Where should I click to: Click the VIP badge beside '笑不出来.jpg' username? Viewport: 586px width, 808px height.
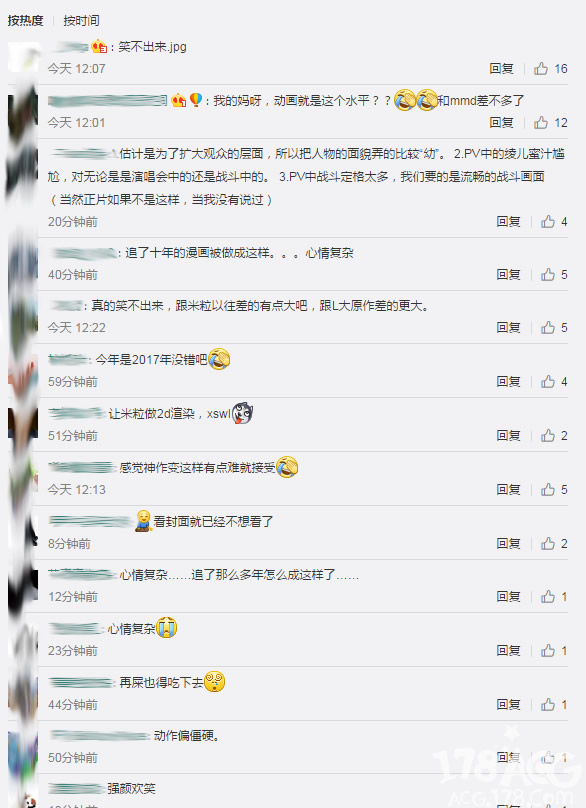click(99, 47)
